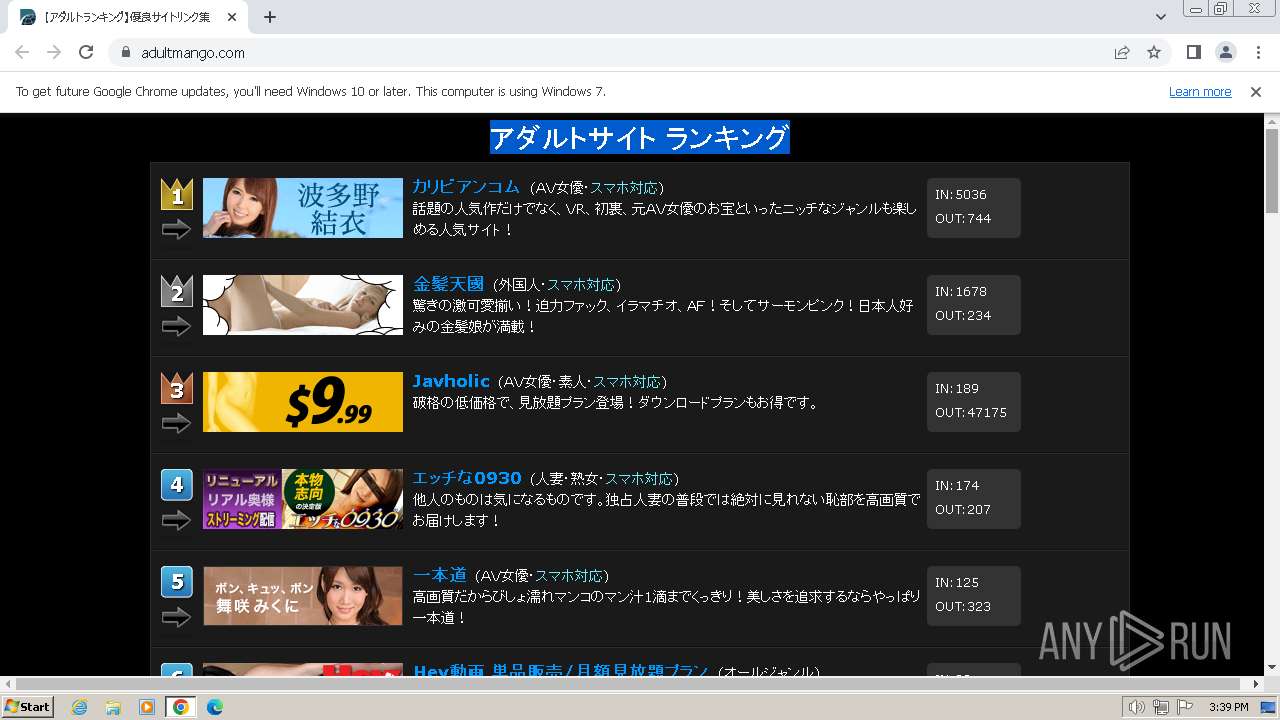Click the browser Forward arrow
The image size is (1280, 720).
point(54,53)
